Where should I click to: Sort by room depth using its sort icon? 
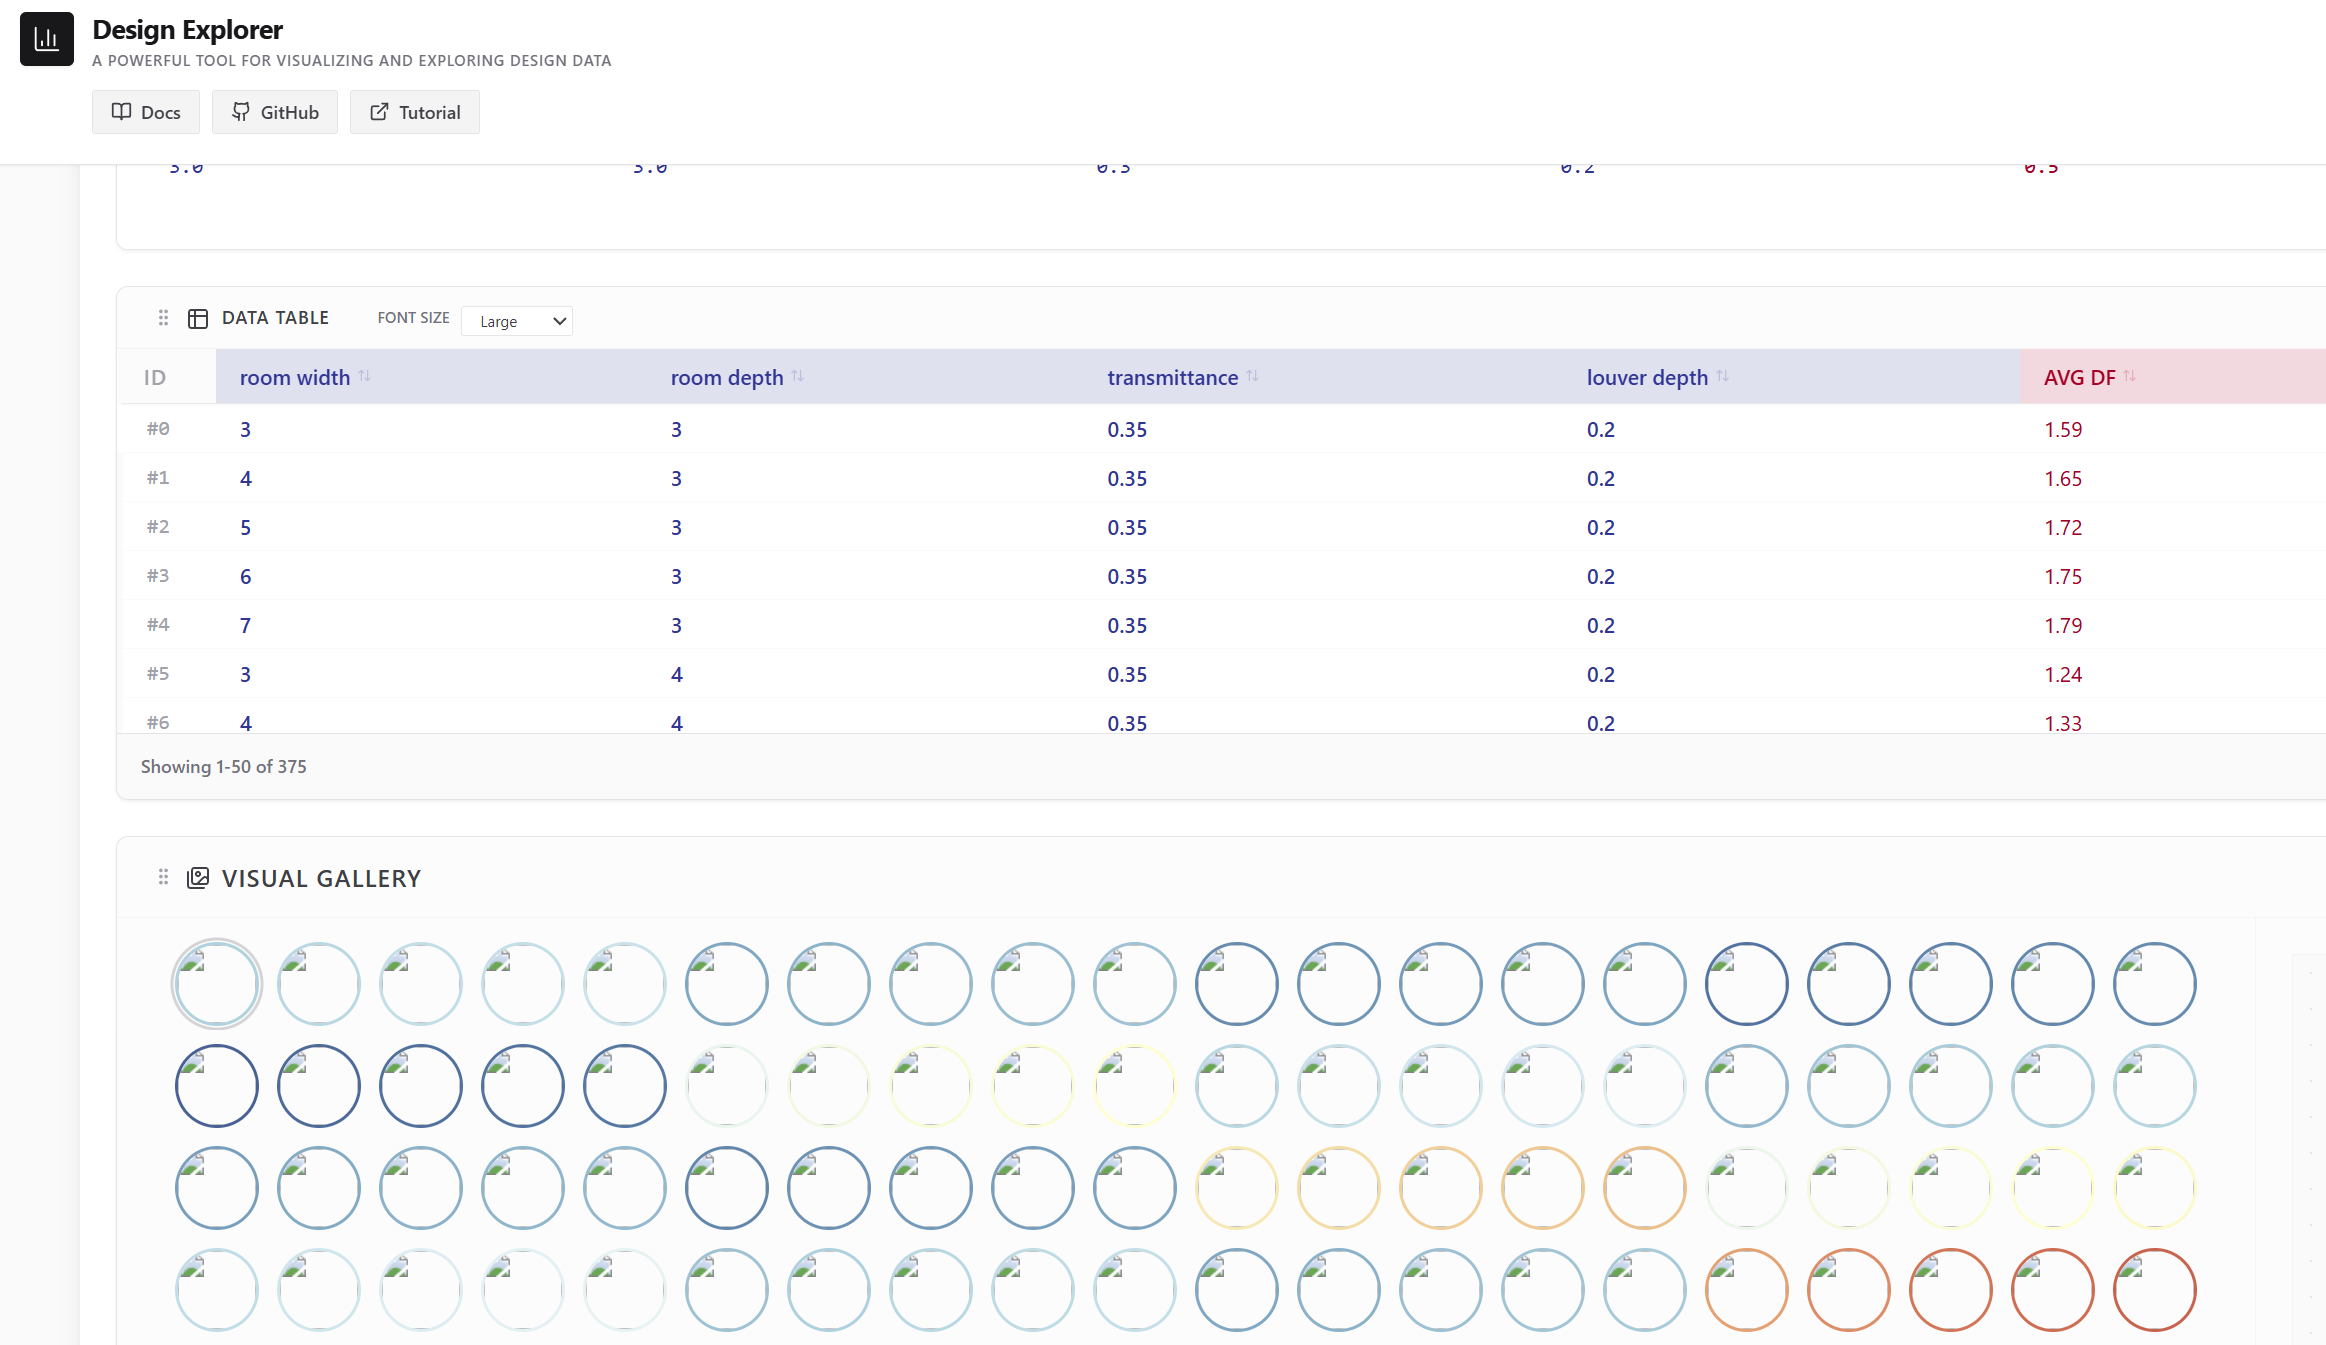(x=797, y=376)
